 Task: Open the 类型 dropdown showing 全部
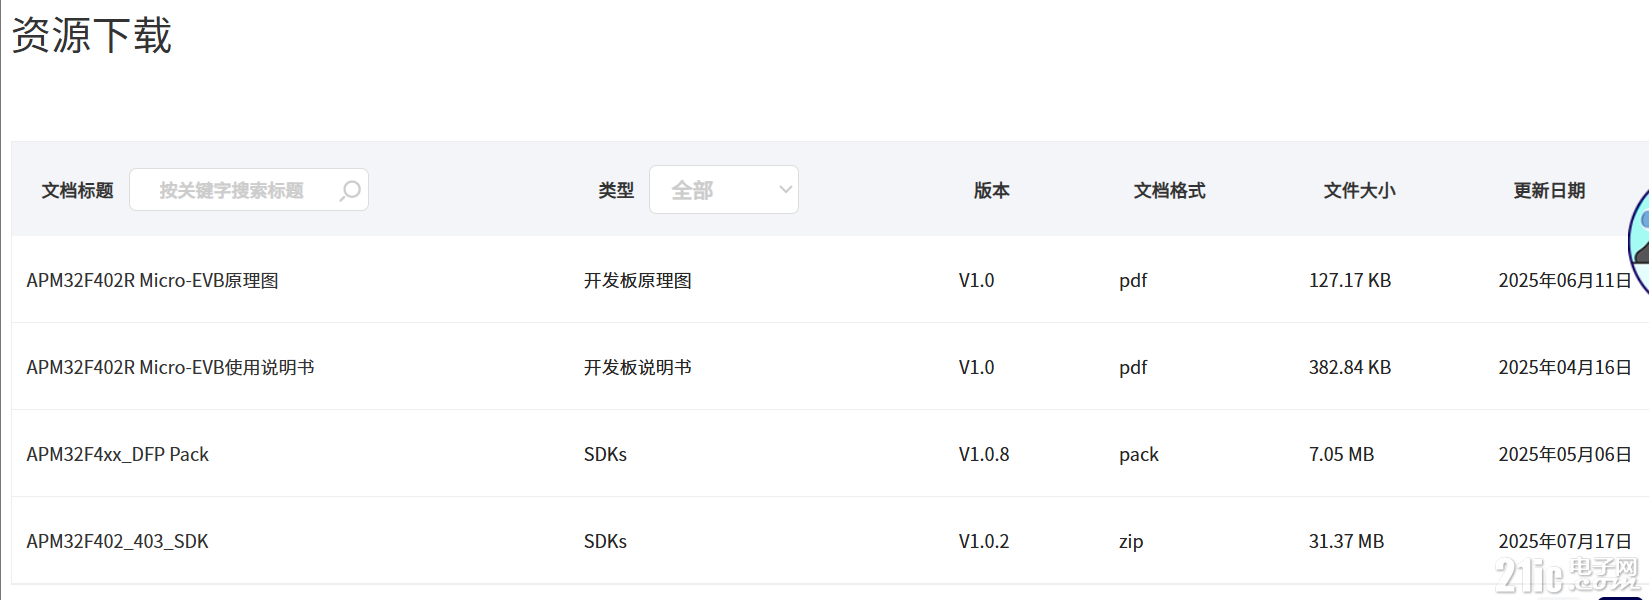[724, 190]
